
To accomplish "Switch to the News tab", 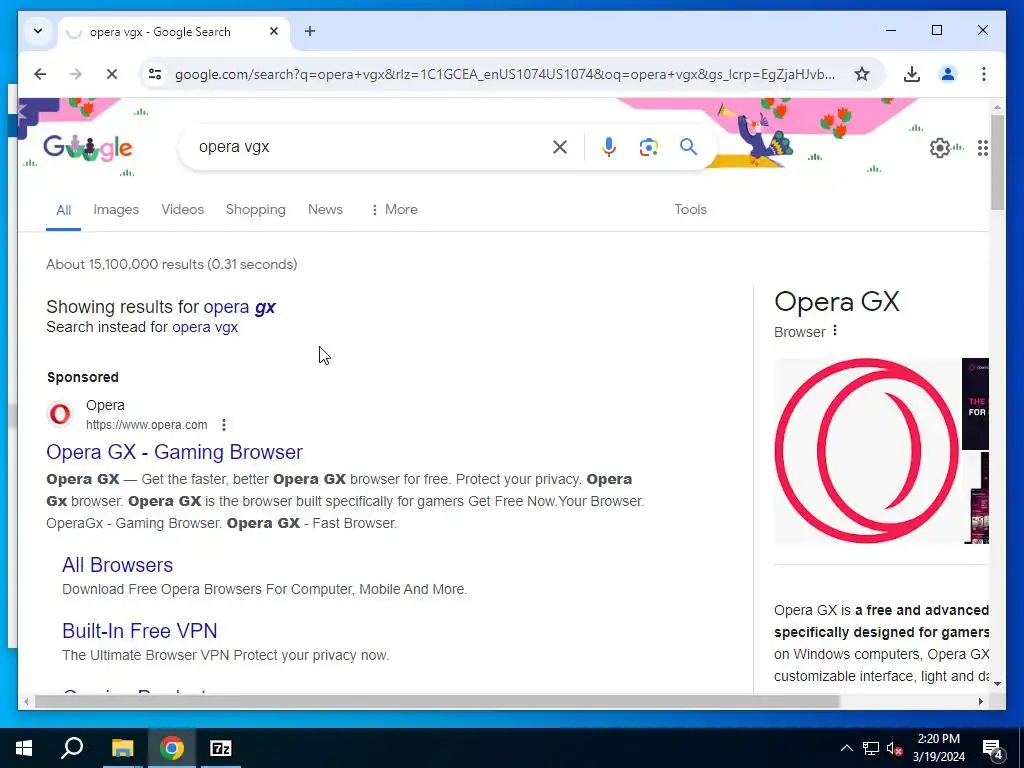I will 325,210.
